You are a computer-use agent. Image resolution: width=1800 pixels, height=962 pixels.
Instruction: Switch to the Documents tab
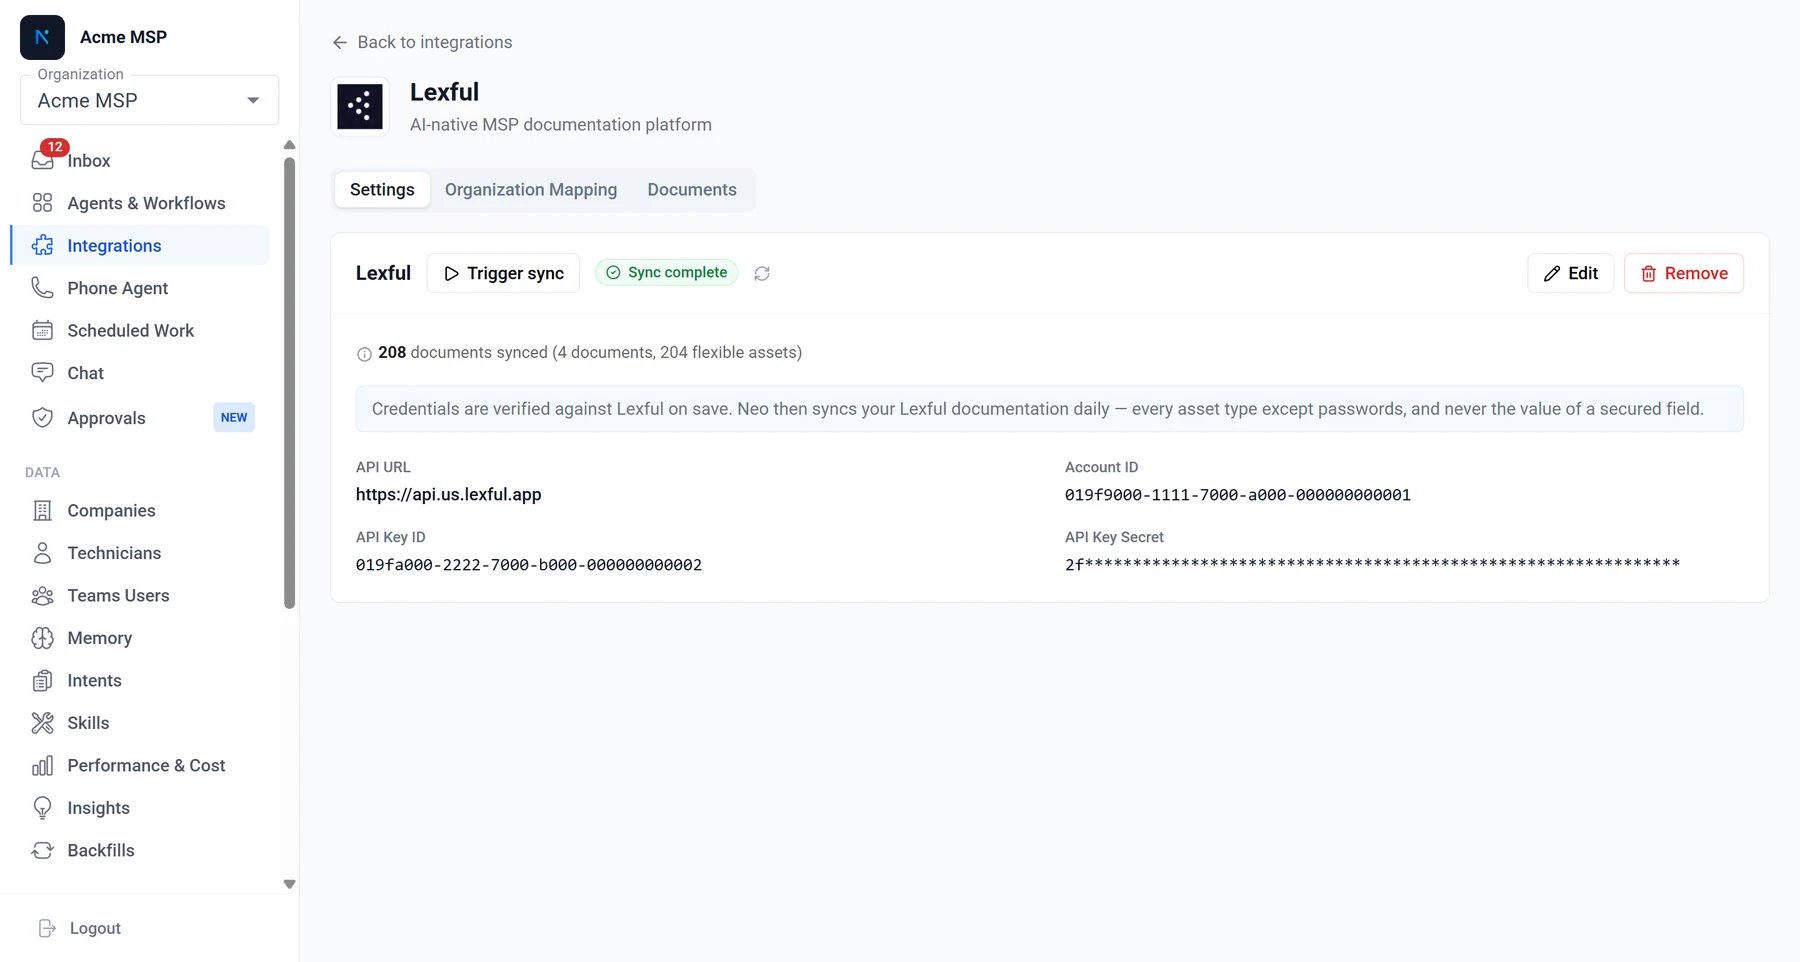692,189
